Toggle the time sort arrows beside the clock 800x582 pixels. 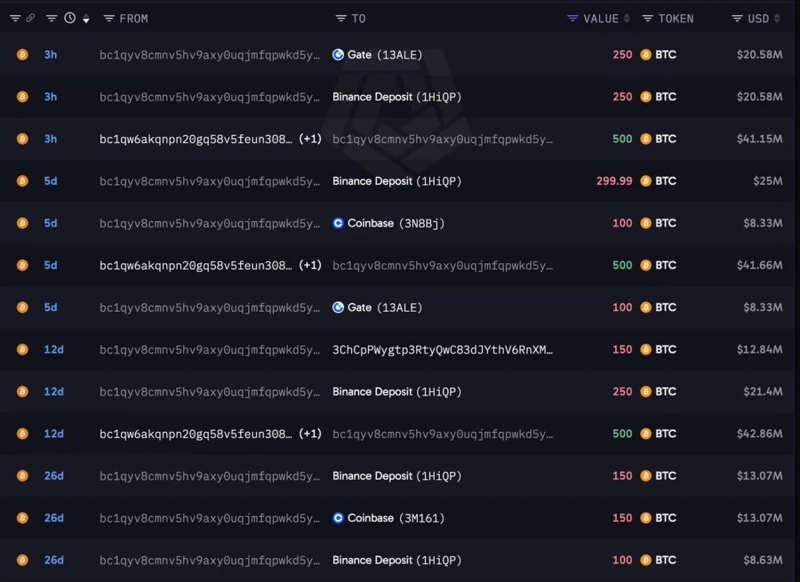[86, 19]
